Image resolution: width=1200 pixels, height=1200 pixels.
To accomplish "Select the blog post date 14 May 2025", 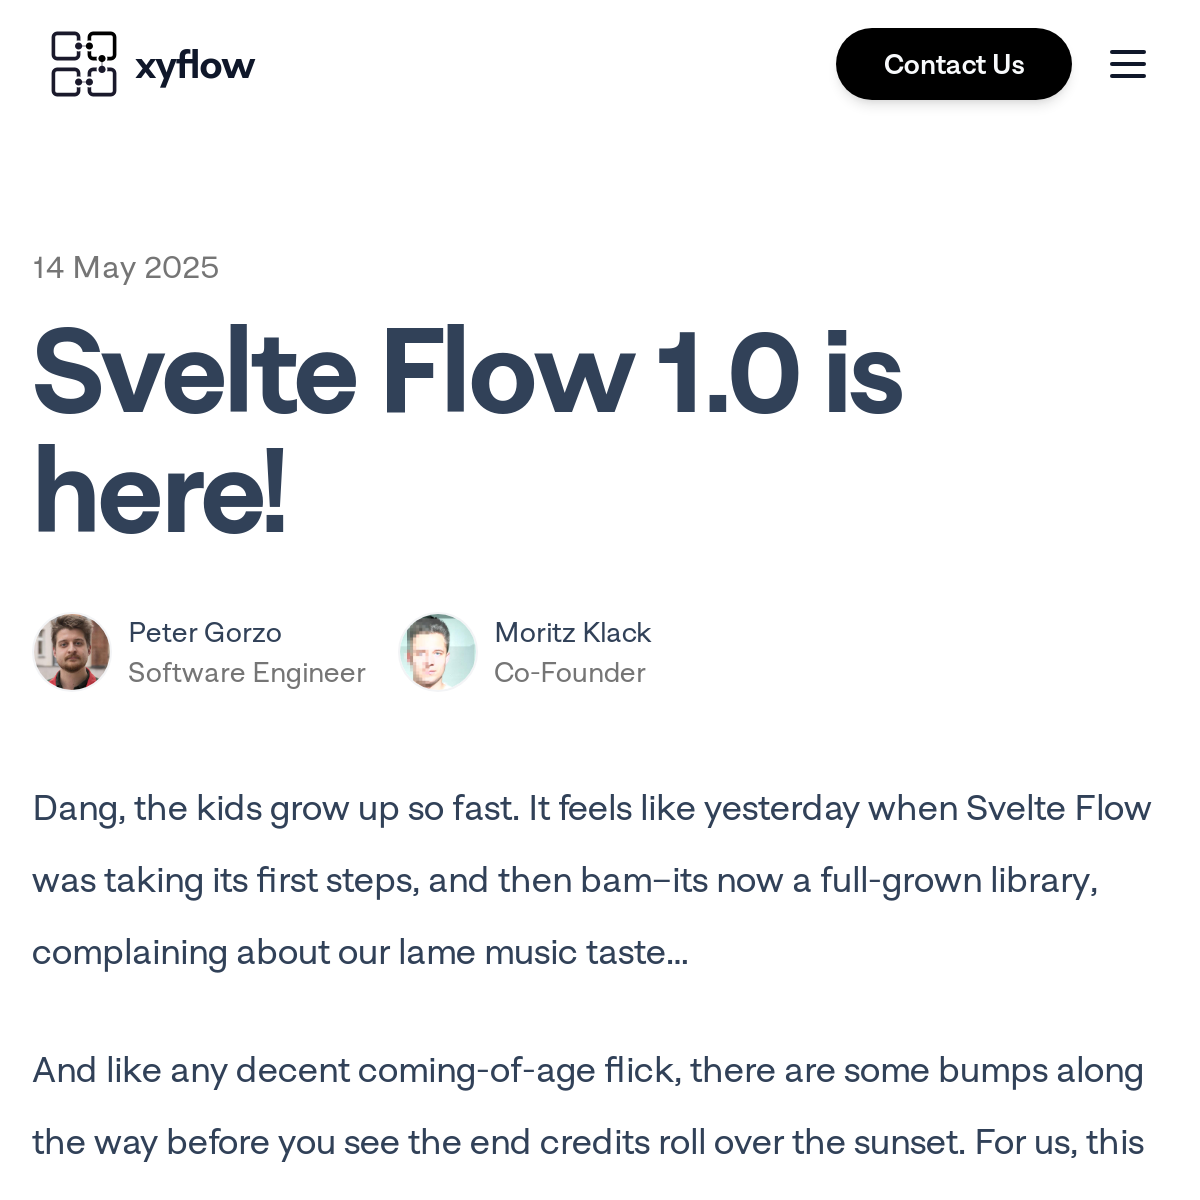I will 125,267.
